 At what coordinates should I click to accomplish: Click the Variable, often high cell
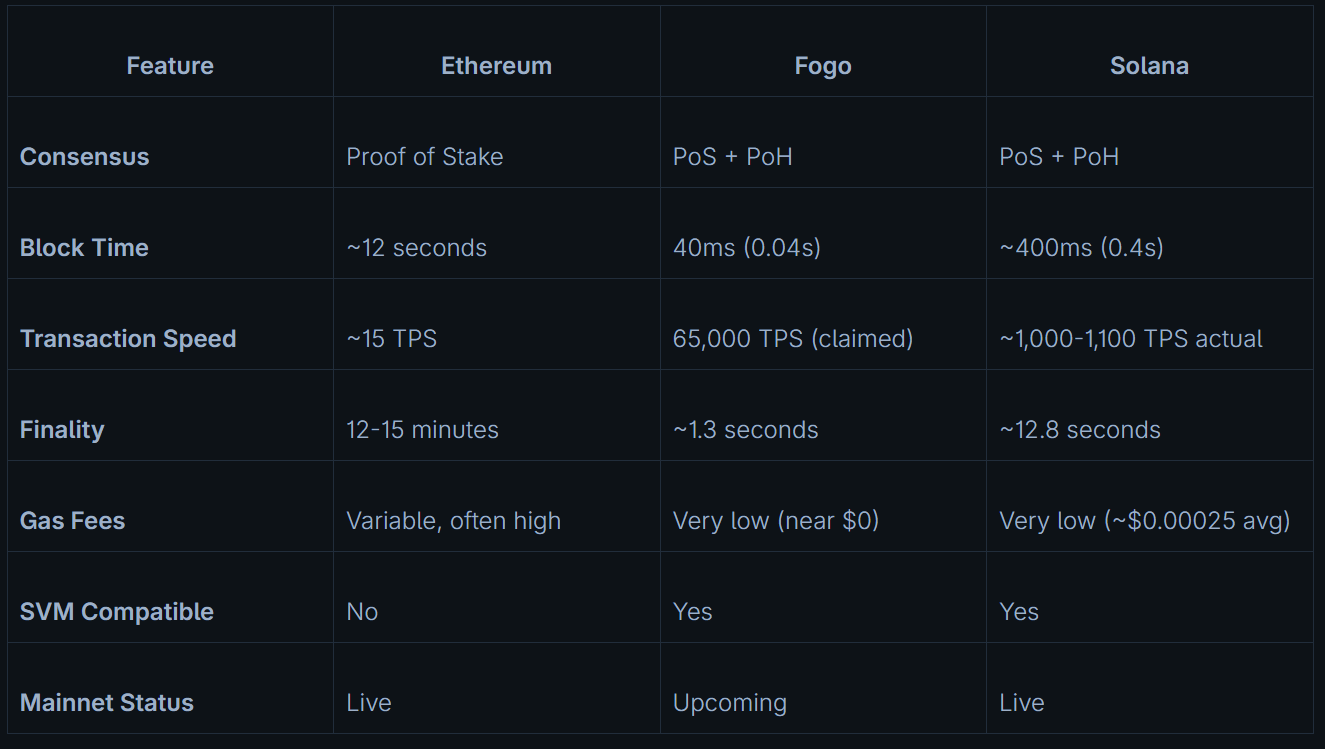tap(454, 521)
